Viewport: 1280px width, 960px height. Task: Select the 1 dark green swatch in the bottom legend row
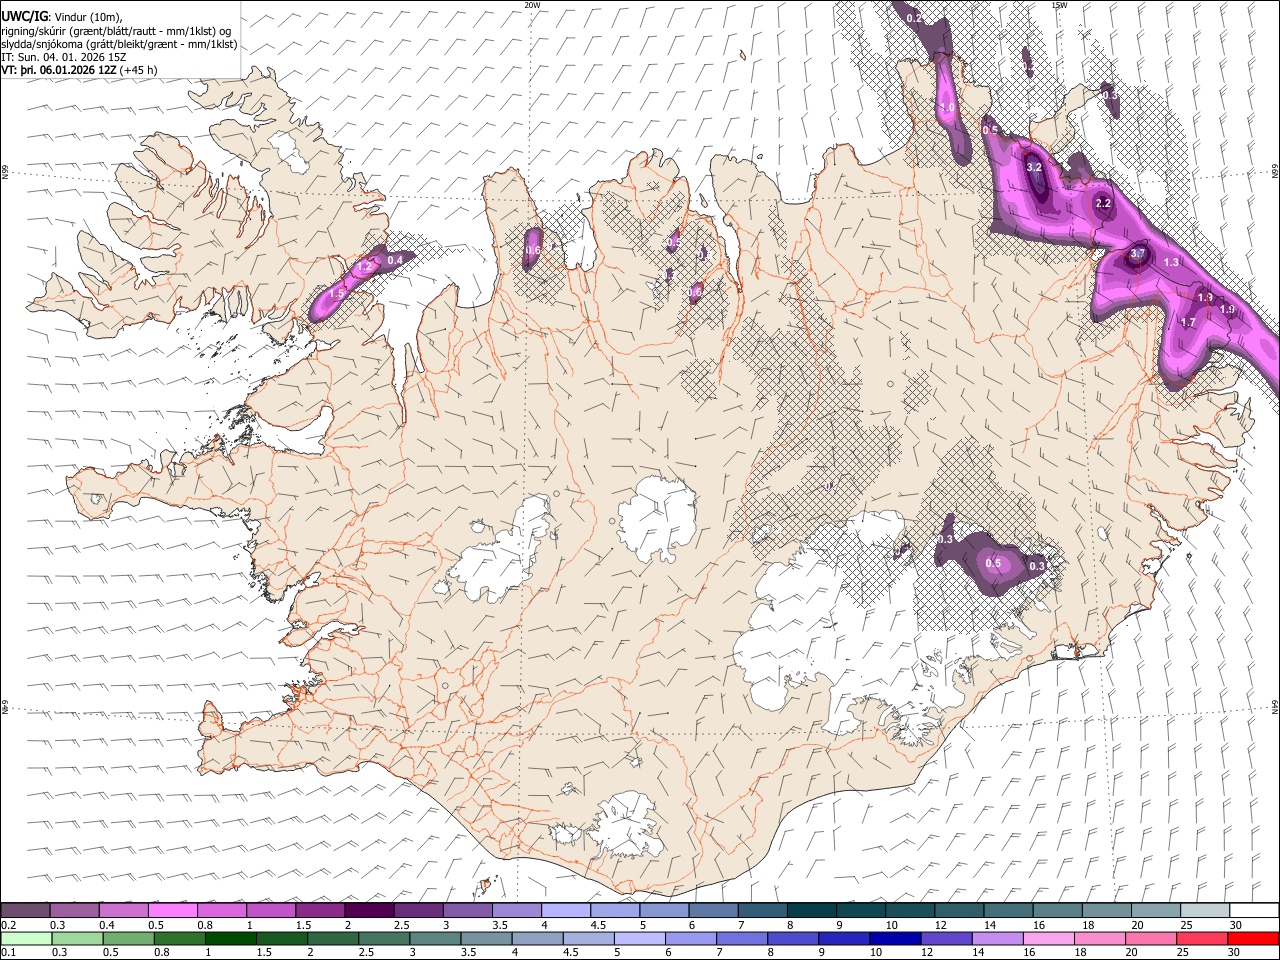click(230, 938)
